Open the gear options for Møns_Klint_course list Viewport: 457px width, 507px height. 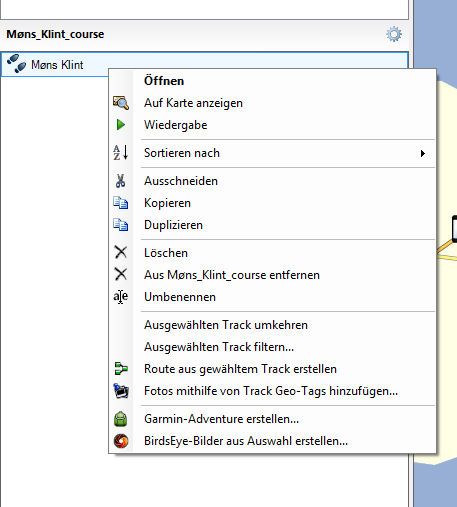click(x=394, y=34)
